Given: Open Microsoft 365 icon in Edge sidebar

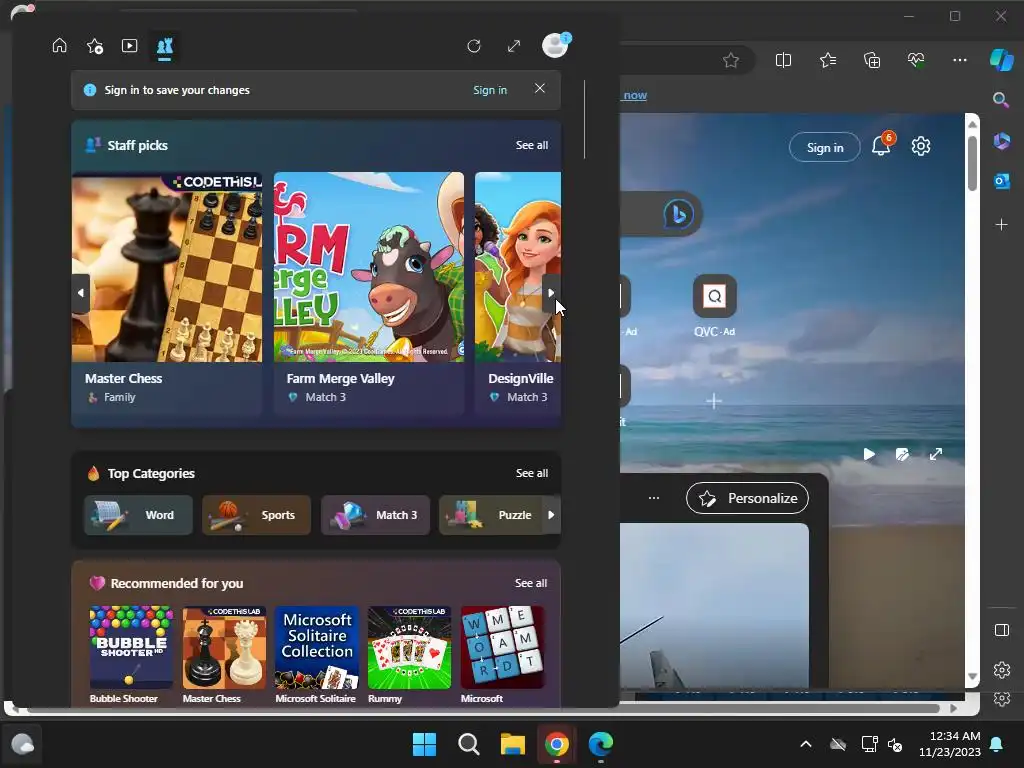Looking at the screenshot, I should [1001, 140].
